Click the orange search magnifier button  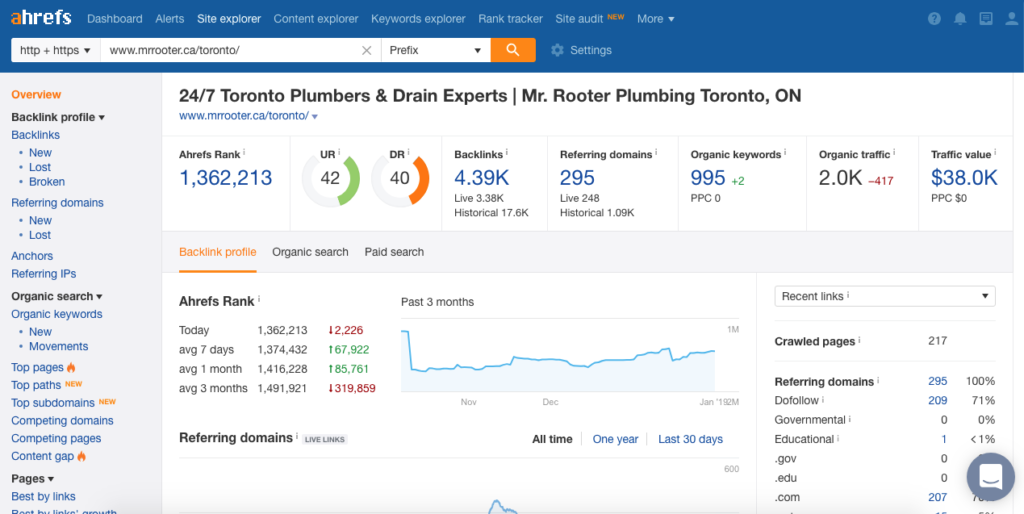pyautogui.click(x=513, y=50)
